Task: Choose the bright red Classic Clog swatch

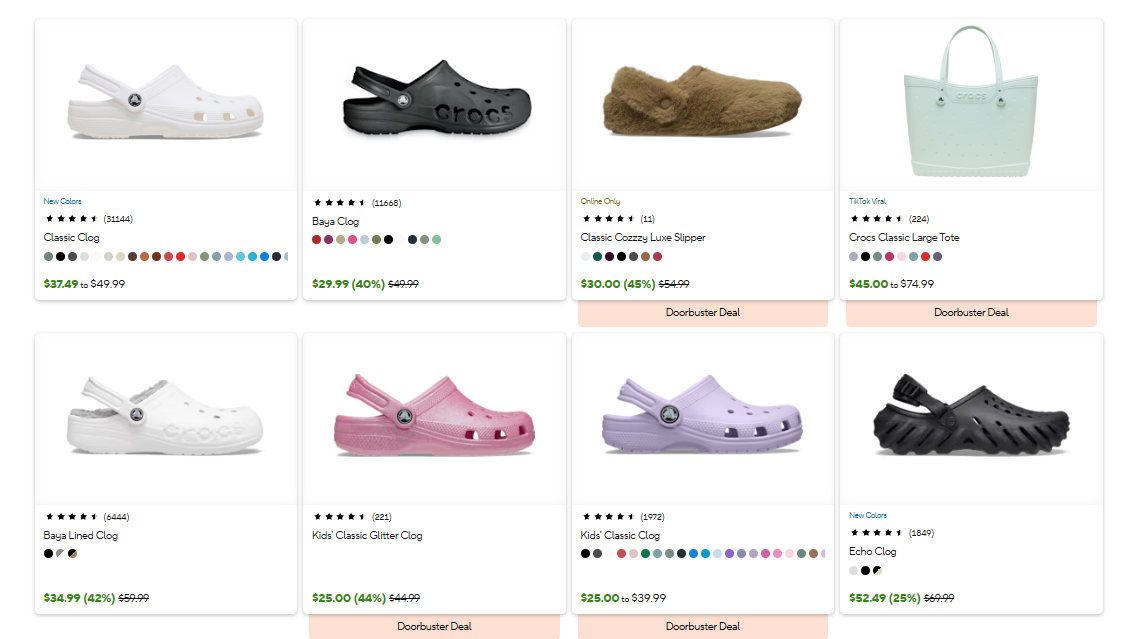Action: (x=181, y=256)
